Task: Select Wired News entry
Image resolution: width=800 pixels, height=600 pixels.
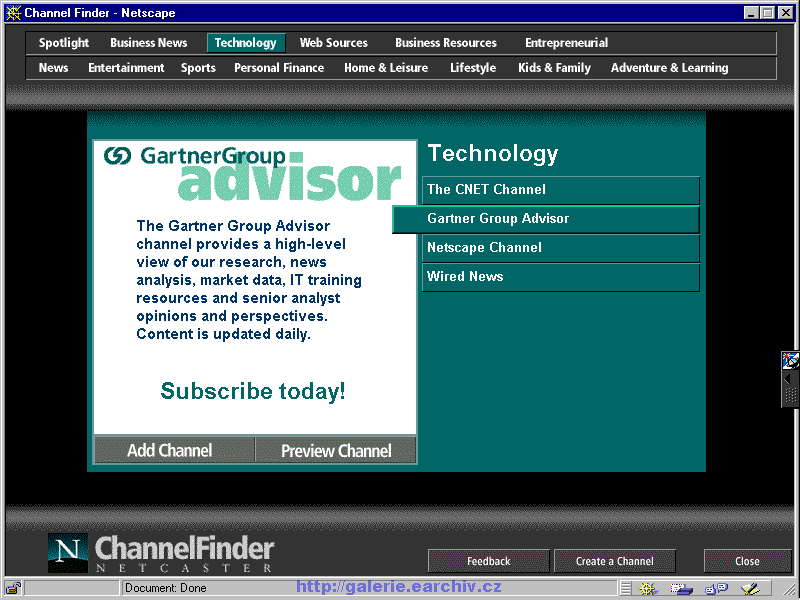Action: [x=561, y=277]
